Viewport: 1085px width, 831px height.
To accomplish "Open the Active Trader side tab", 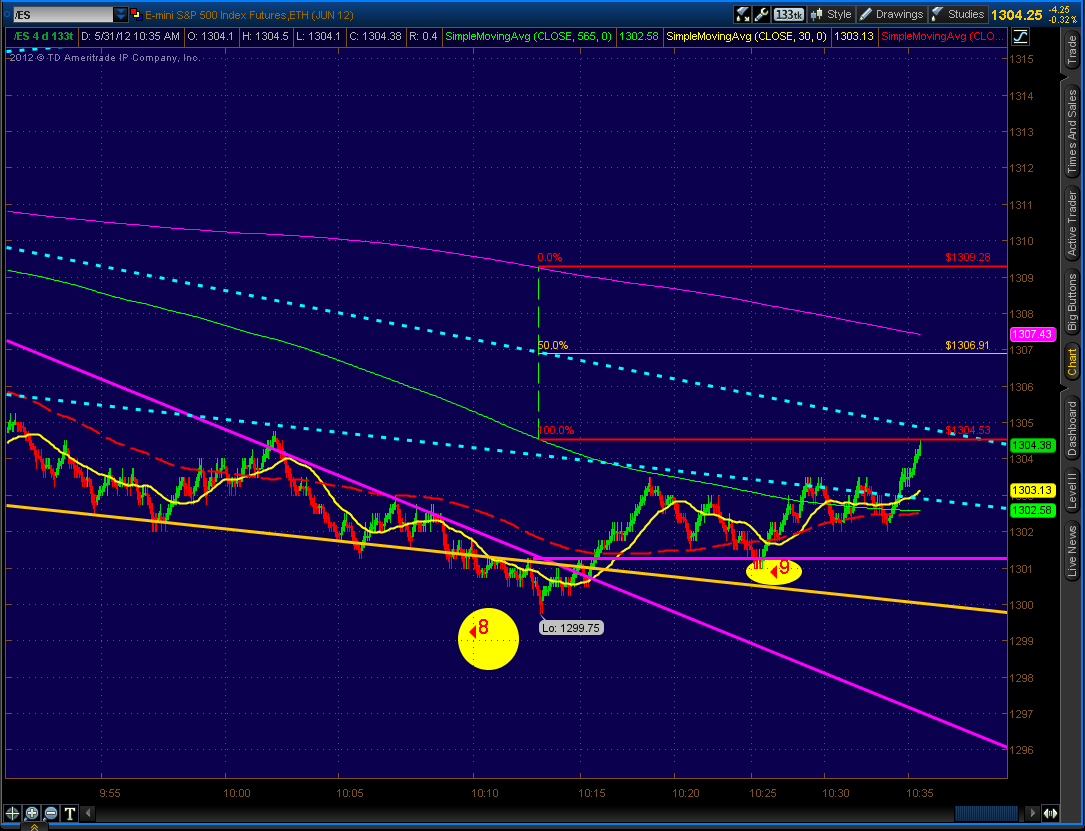I will [x=1072, y=222].
